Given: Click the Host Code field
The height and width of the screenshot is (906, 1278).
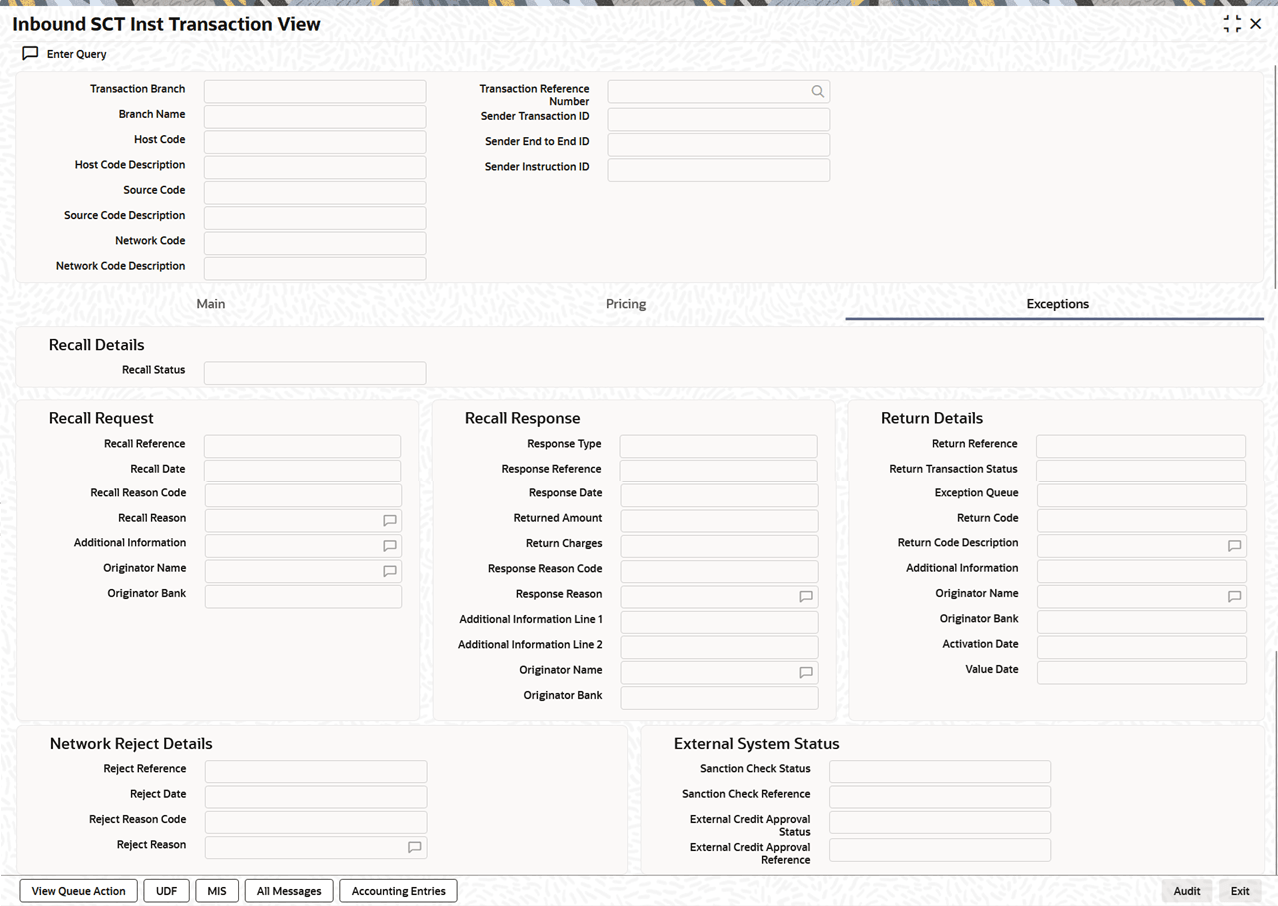Looking at the screenshot, I should click(x=315, y=143).
